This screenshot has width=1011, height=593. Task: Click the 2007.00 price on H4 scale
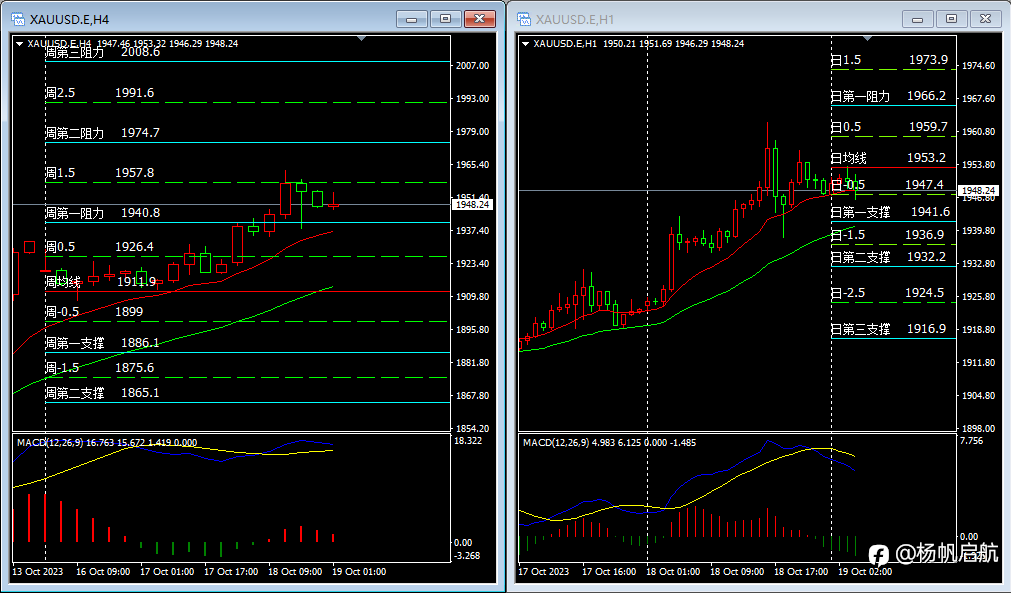tap(473, 66)
